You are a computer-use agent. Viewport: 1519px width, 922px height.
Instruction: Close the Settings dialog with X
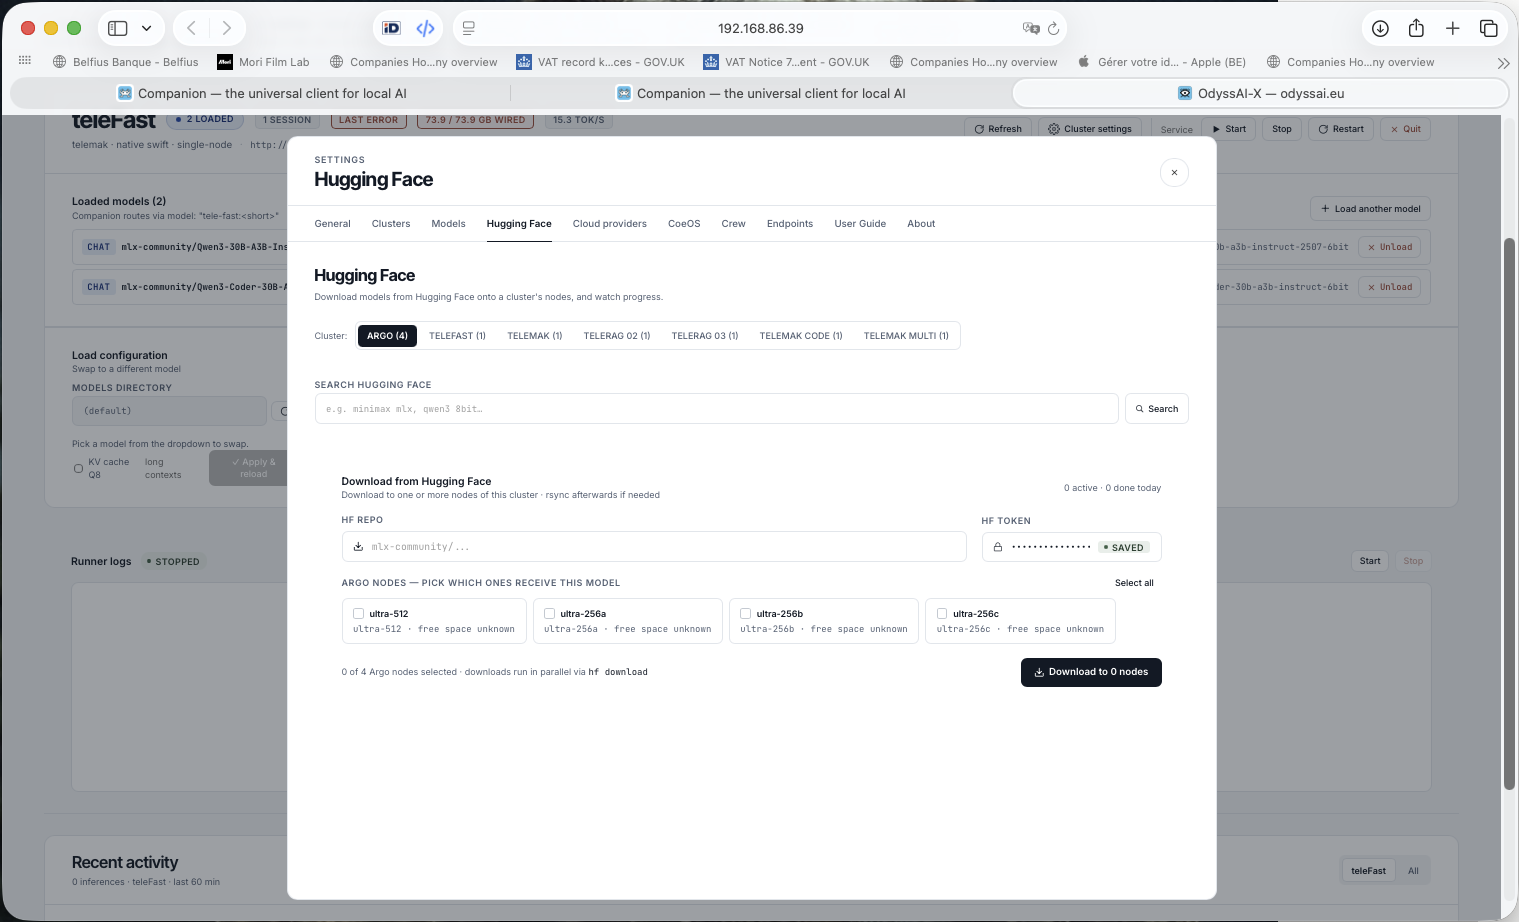click(x=1174, y=172)
